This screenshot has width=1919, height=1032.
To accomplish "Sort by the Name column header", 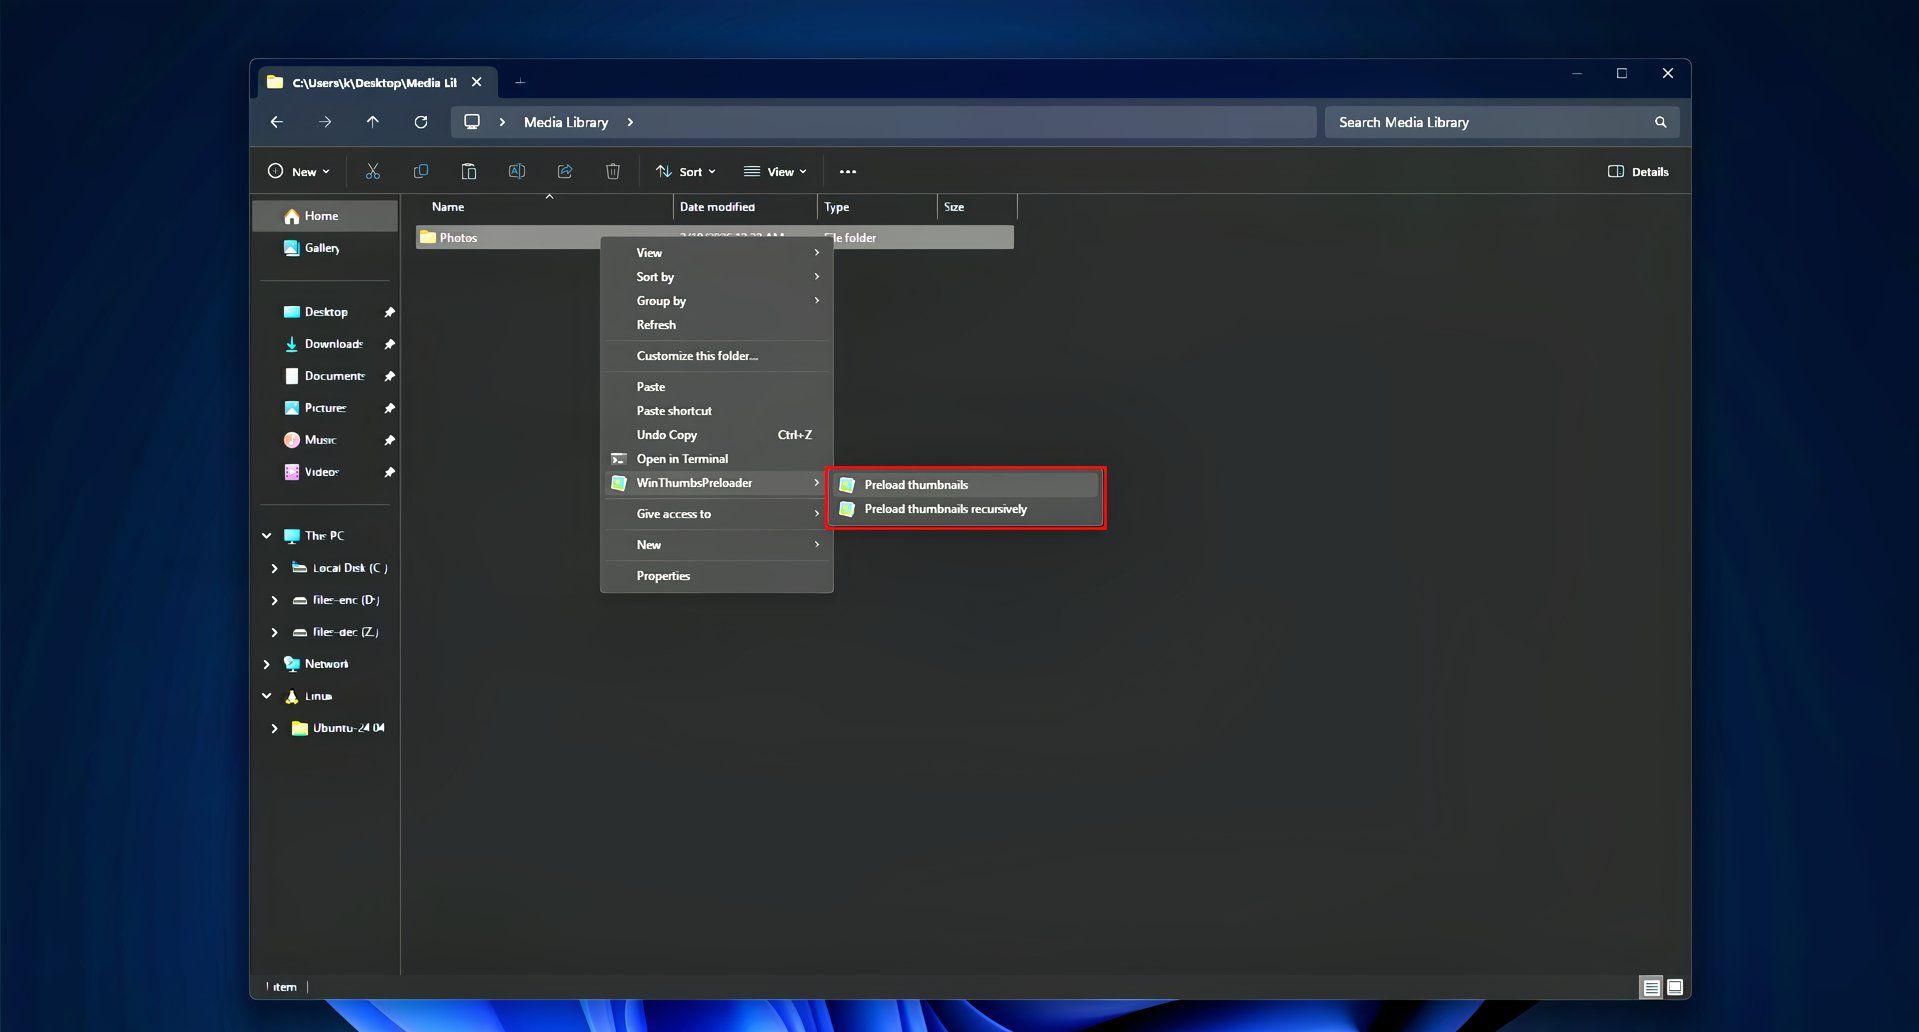I will click(544, 207).
